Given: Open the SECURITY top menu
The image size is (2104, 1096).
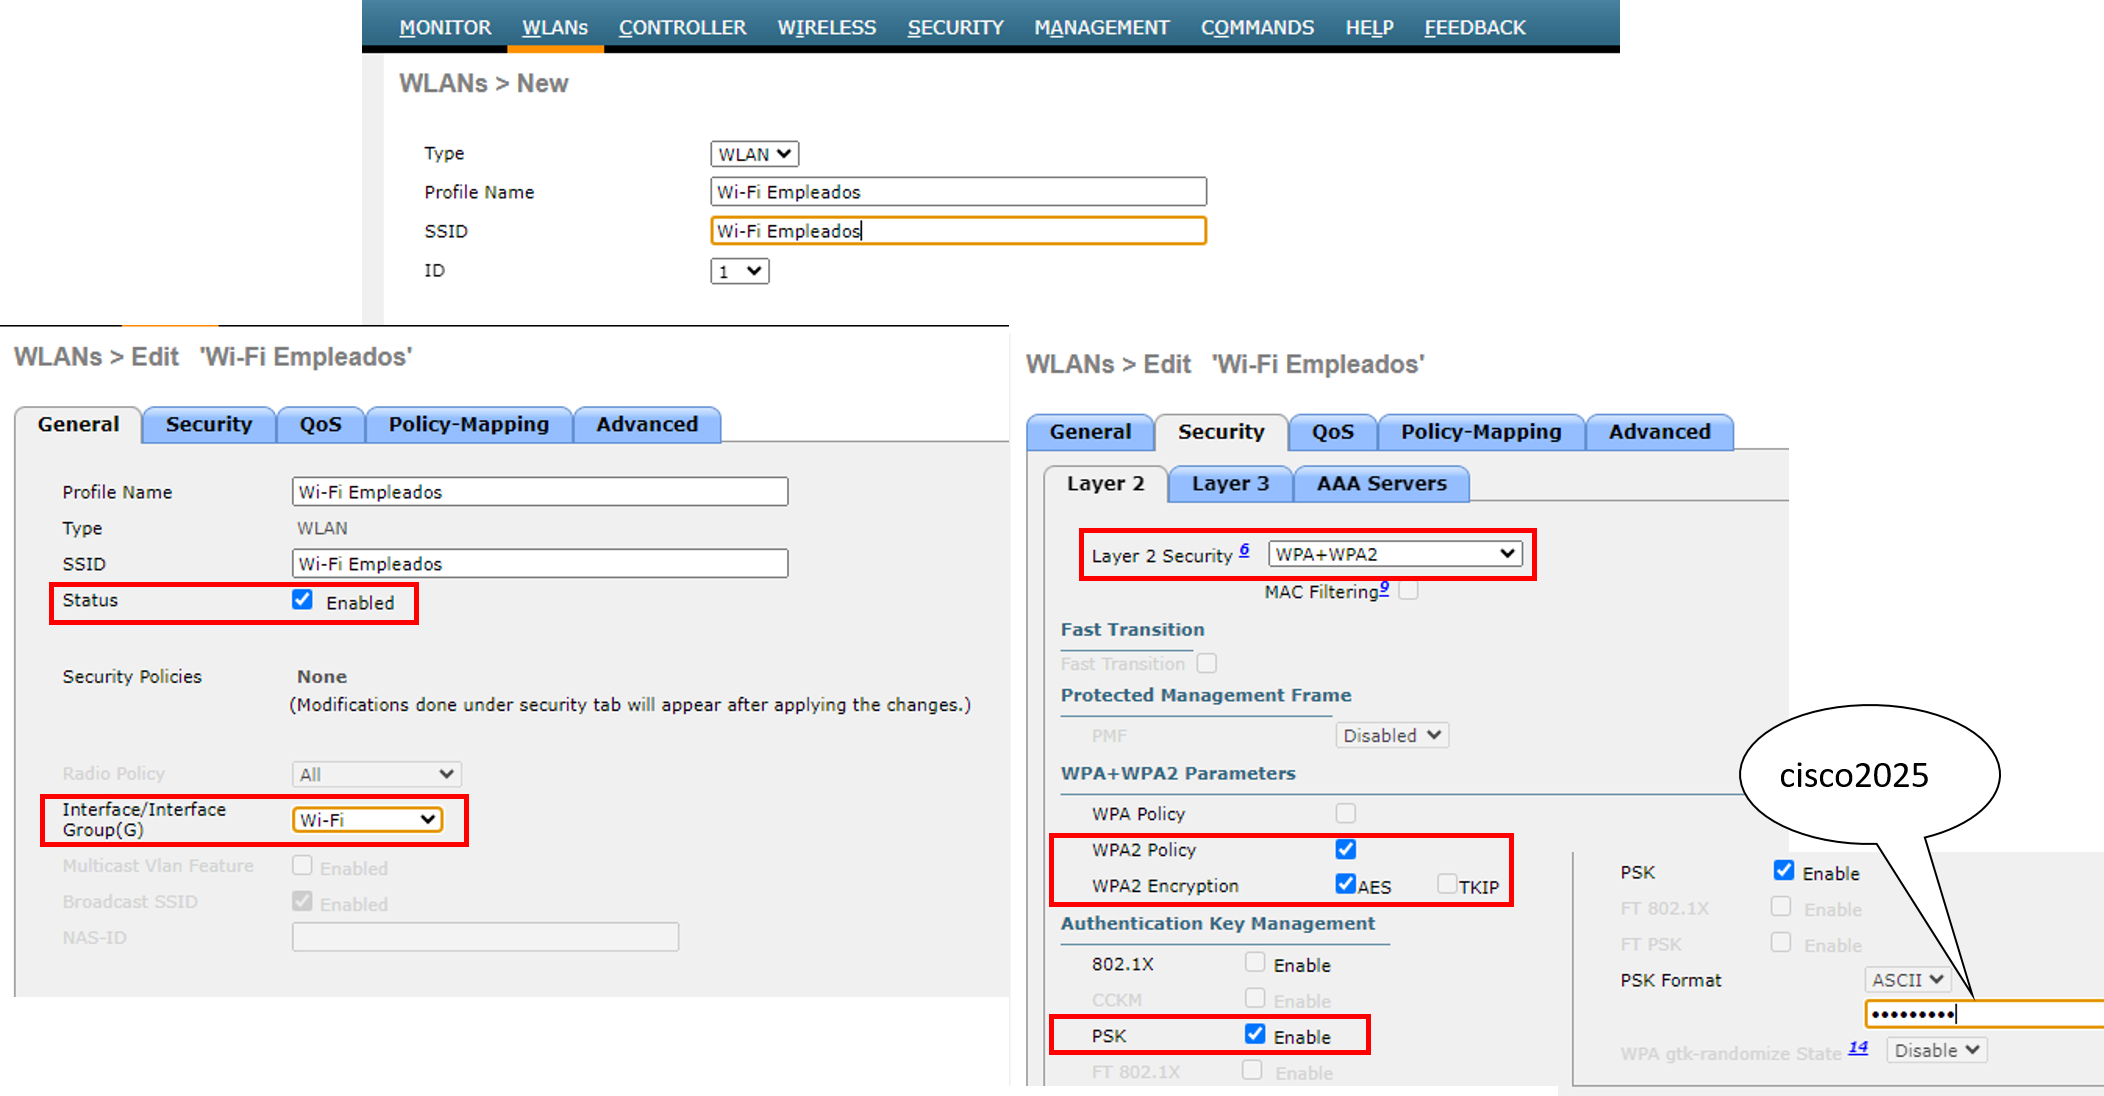Looking at the screenshot, I should point(955,27).
